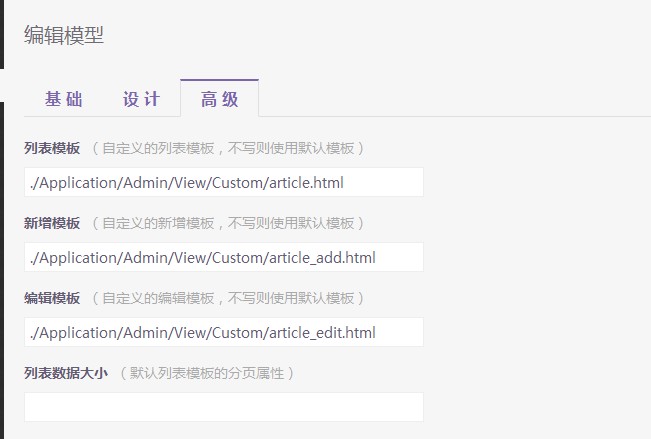Image resolution: width=651 pixels, height=439 pixels.
Task: Focus the 列表模板 path input field
Action: click(x=224, y=182)
